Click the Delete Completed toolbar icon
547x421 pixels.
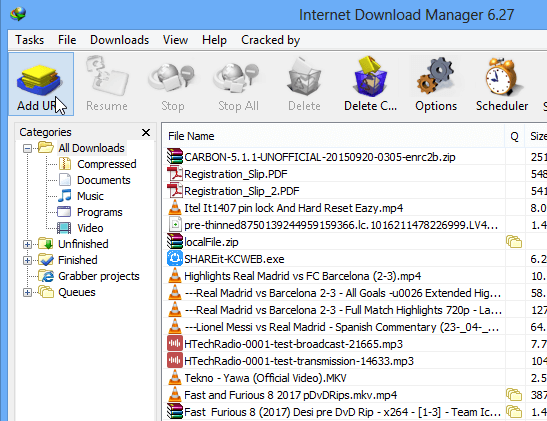(370, 76)
